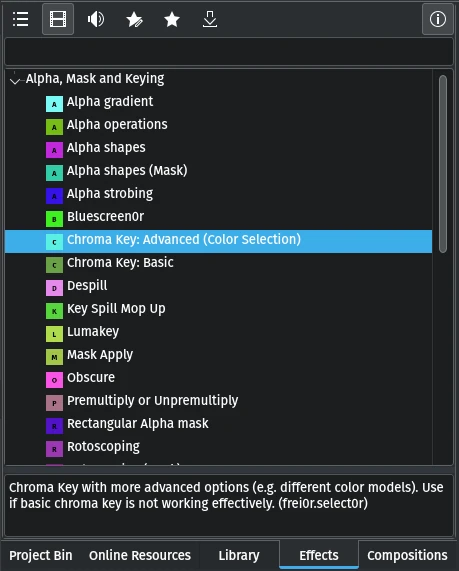459x571 pixels.
Task: Switch to the Library tab
Action: (239, 555)
